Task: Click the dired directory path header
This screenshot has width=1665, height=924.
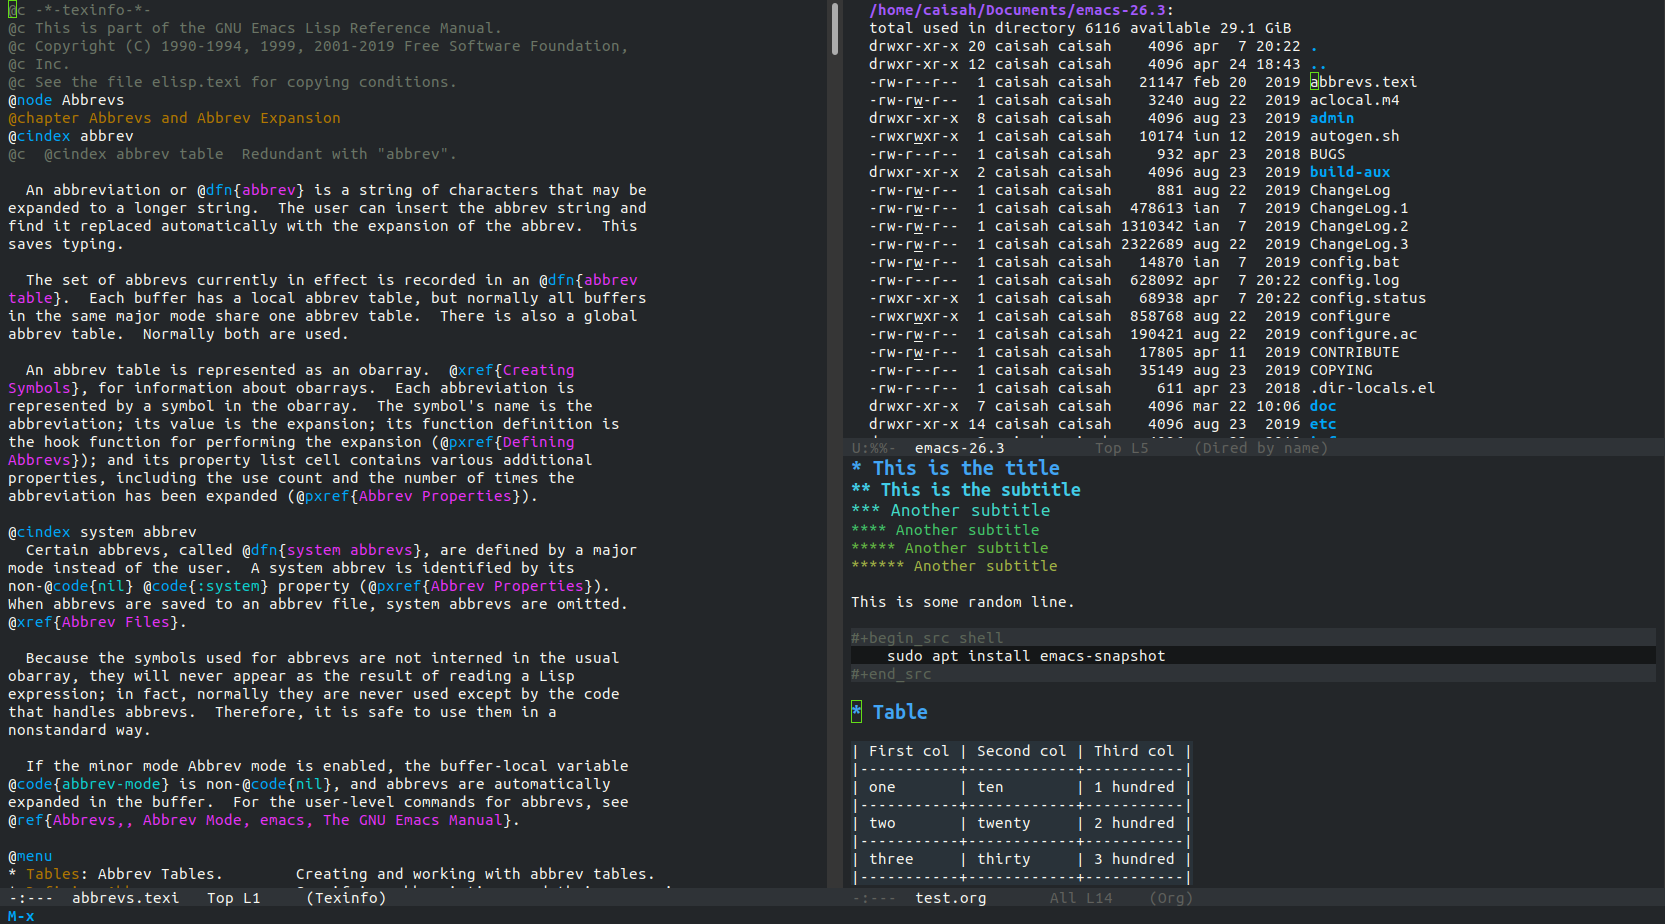Action: point(1021,10)
